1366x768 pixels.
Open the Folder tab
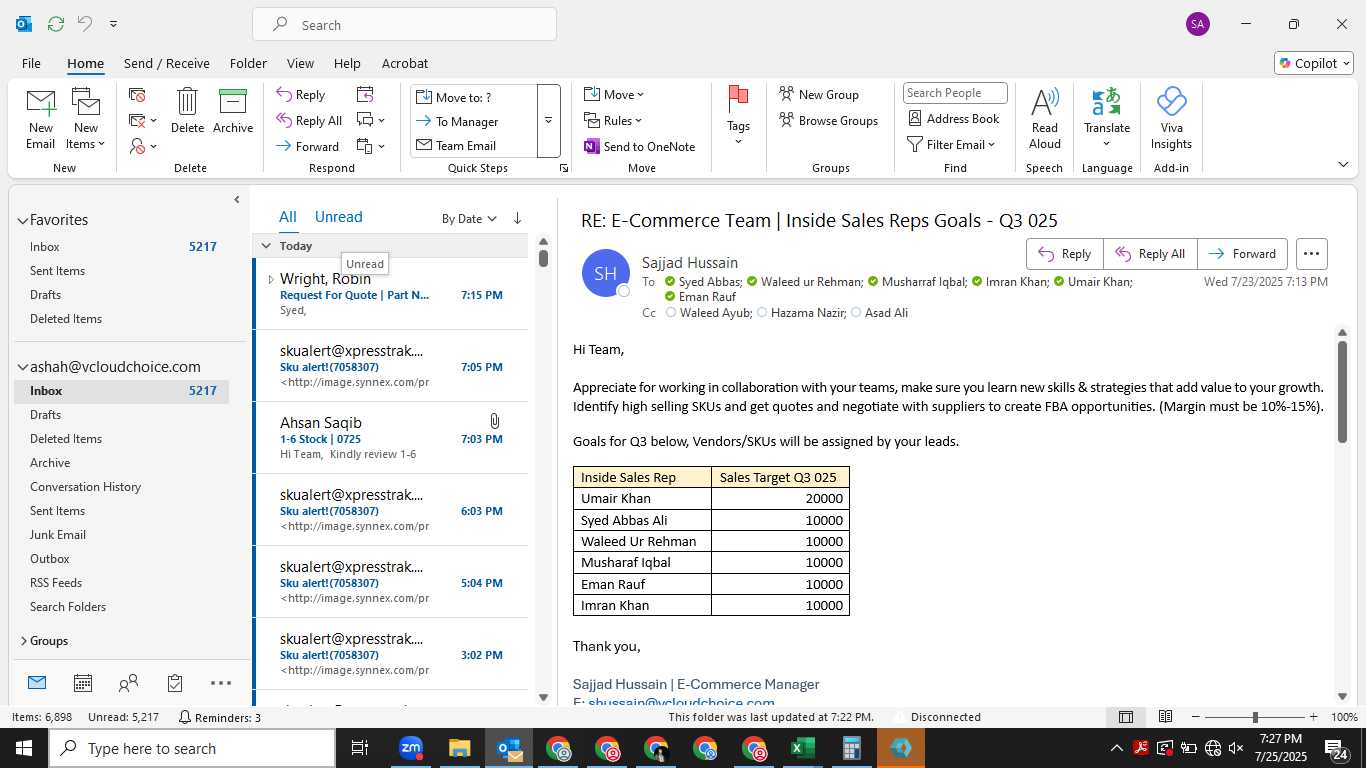248,63
